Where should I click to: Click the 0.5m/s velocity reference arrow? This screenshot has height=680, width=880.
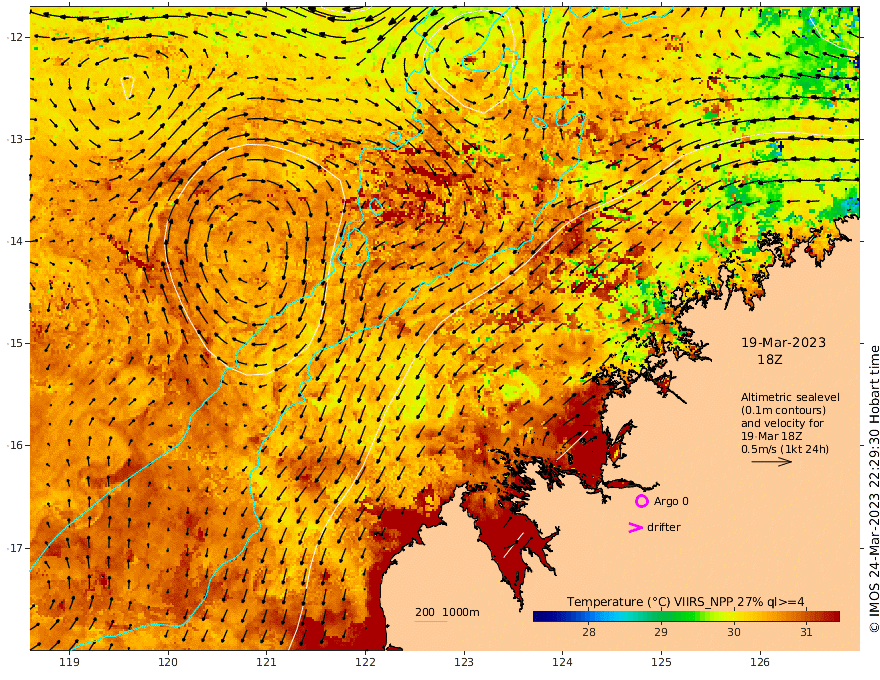(772, 462)
